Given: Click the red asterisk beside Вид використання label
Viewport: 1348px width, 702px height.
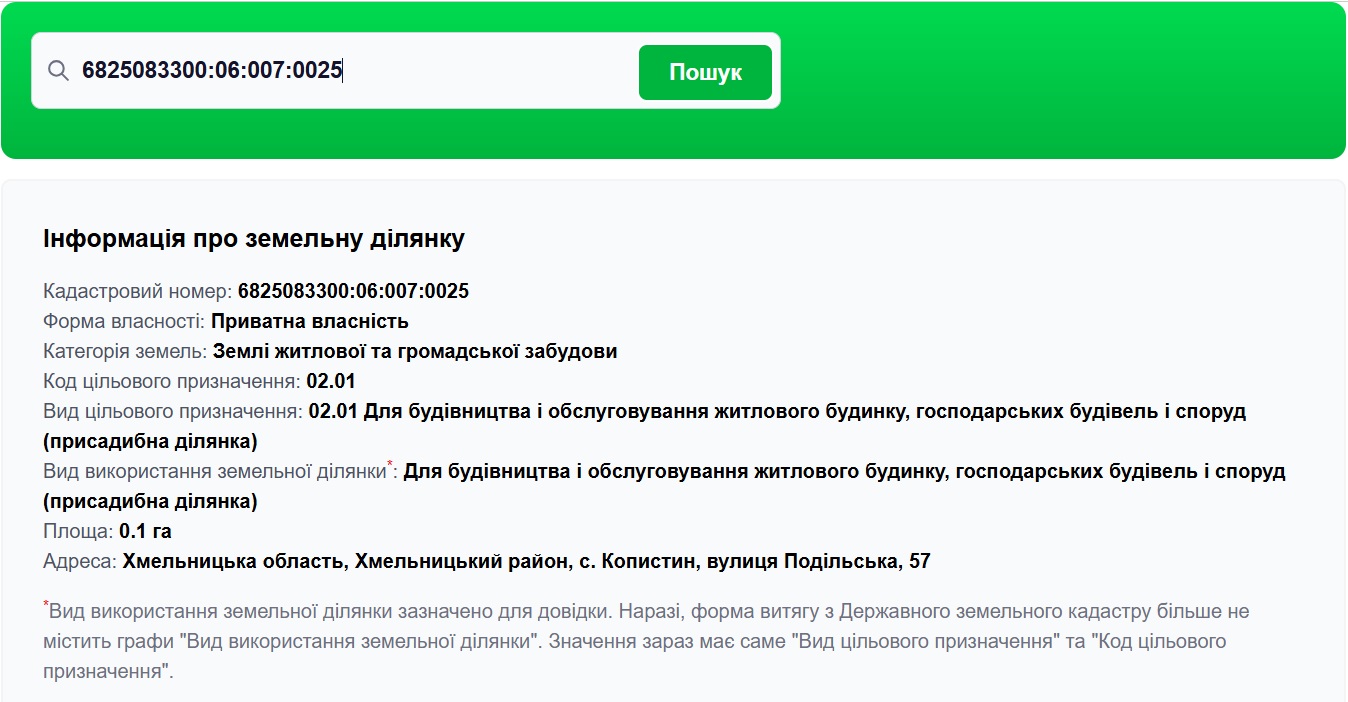Looking at the screenshot, I should tap(390, 465).
